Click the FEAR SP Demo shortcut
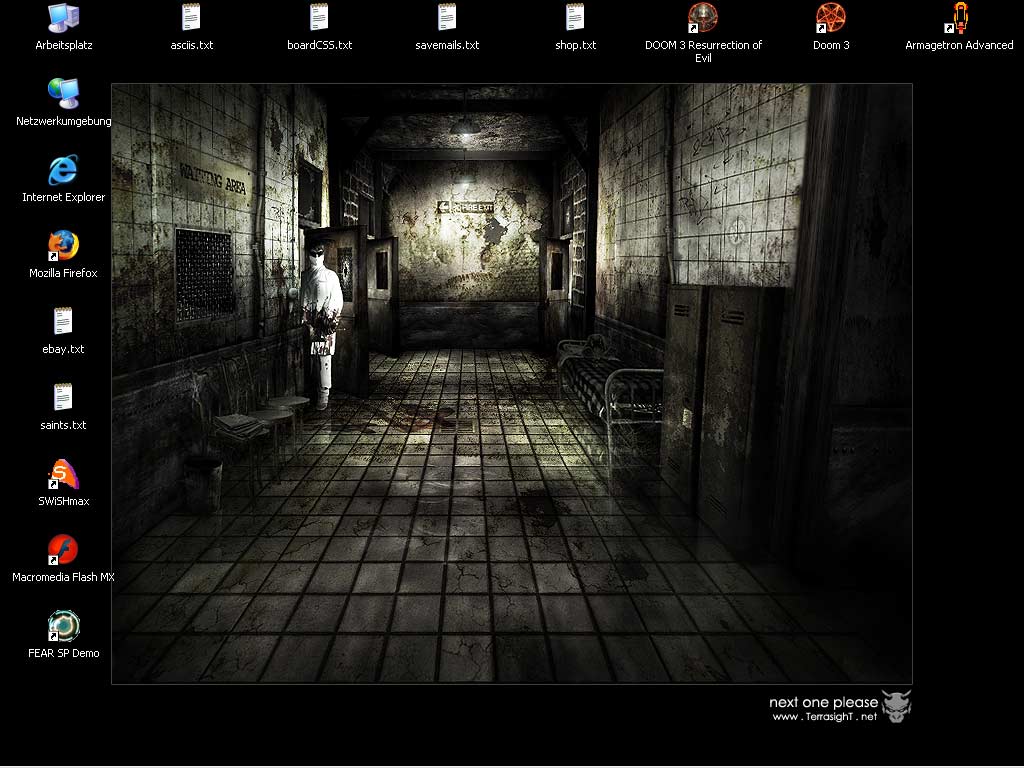Viewport: 1024px width, 768px height. [x=63, y=626]
